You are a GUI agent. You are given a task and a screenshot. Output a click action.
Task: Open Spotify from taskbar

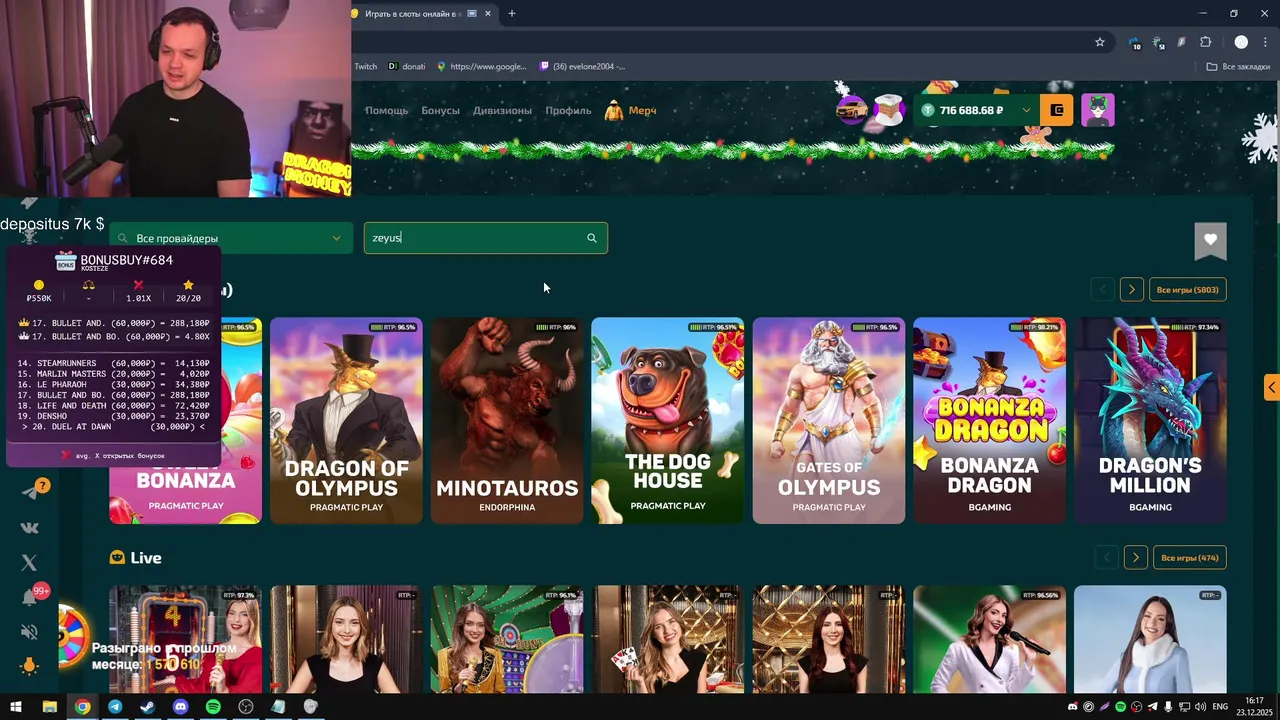coord(213,707)
